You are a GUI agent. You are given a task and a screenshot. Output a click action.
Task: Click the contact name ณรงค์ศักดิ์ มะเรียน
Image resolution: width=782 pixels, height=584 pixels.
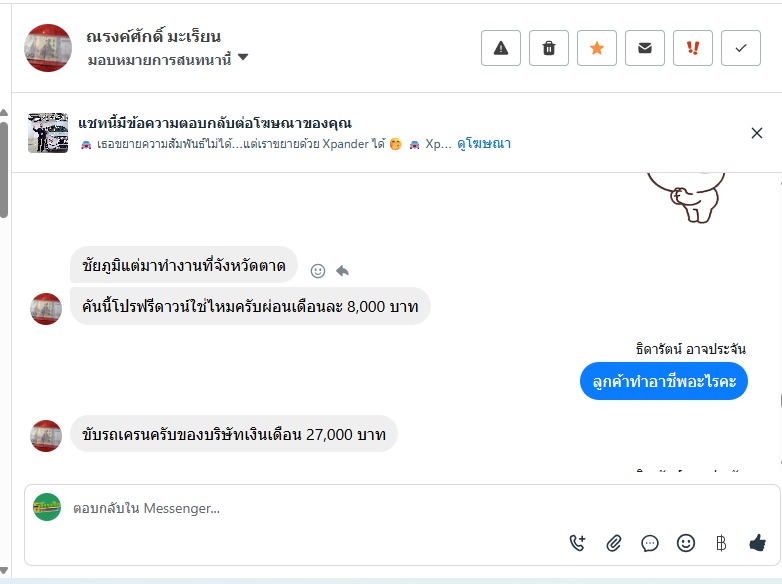(167, 38)
